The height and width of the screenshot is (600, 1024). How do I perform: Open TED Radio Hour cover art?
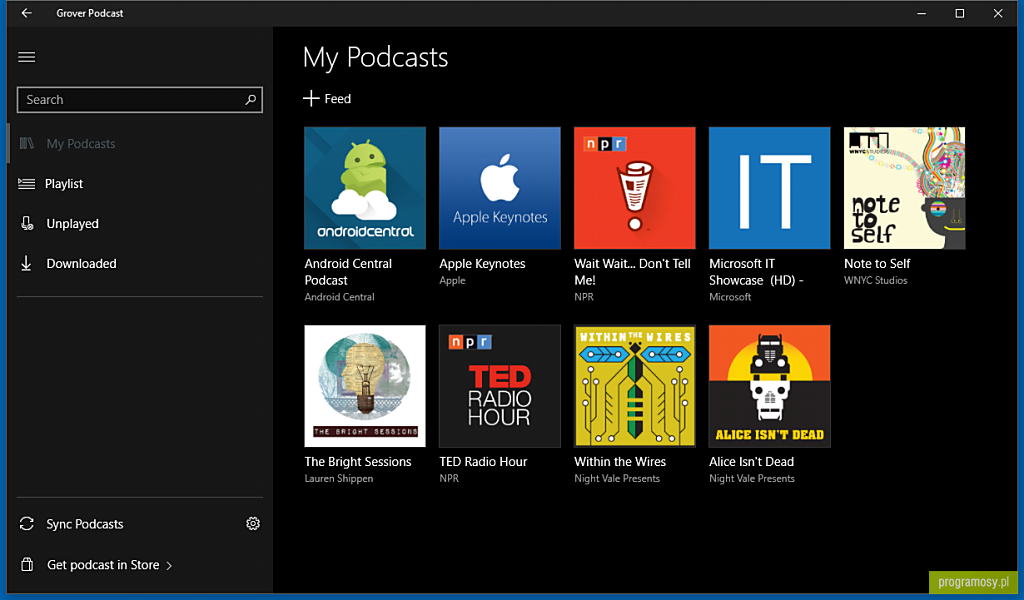click(x=500, y=386)
